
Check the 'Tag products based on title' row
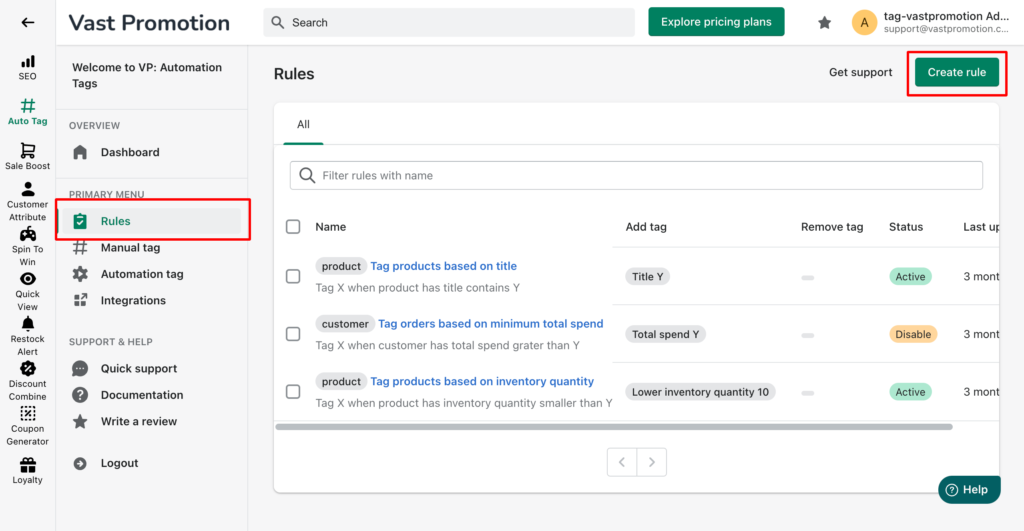293,276
